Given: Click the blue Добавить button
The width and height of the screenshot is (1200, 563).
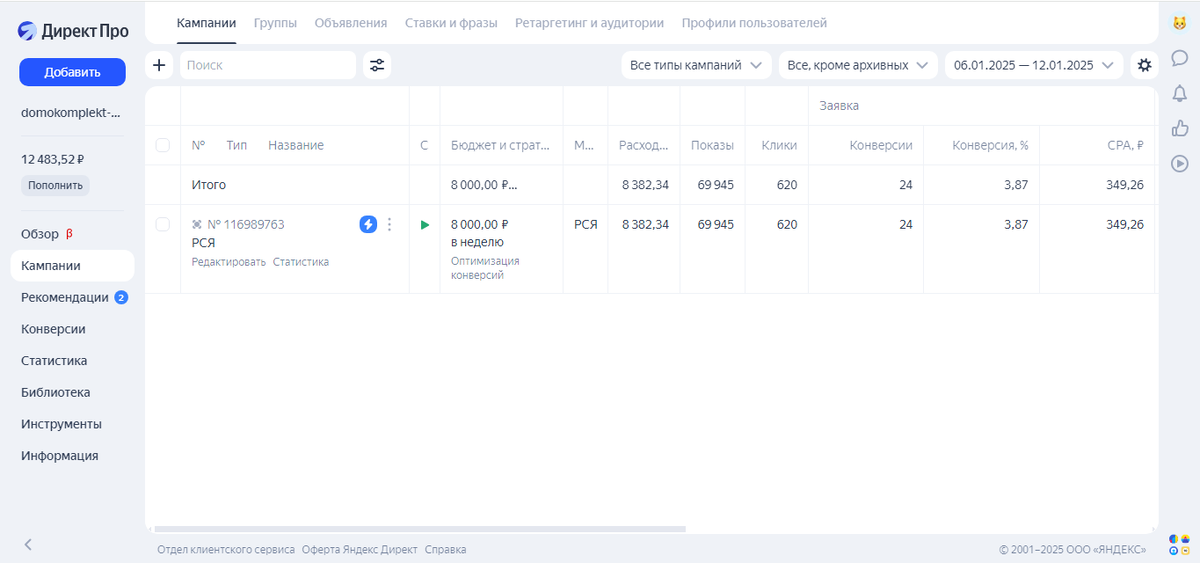Looking at the screenshot, I should click(72, 72).
